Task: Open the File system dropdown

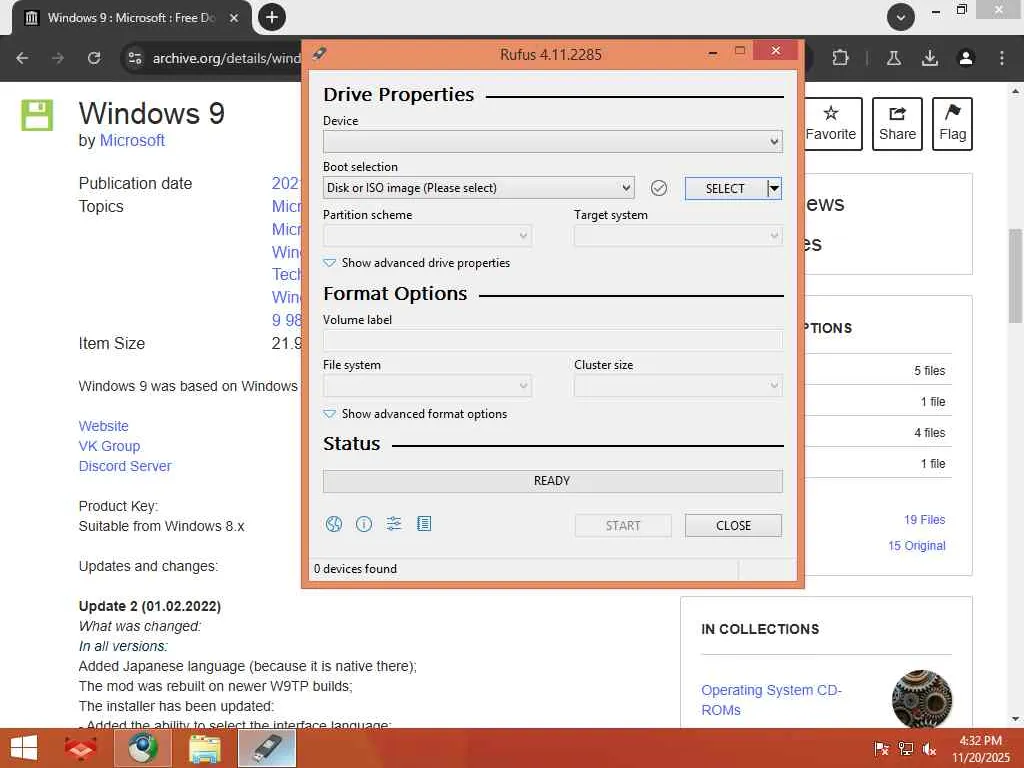Action: coord(428,386)
